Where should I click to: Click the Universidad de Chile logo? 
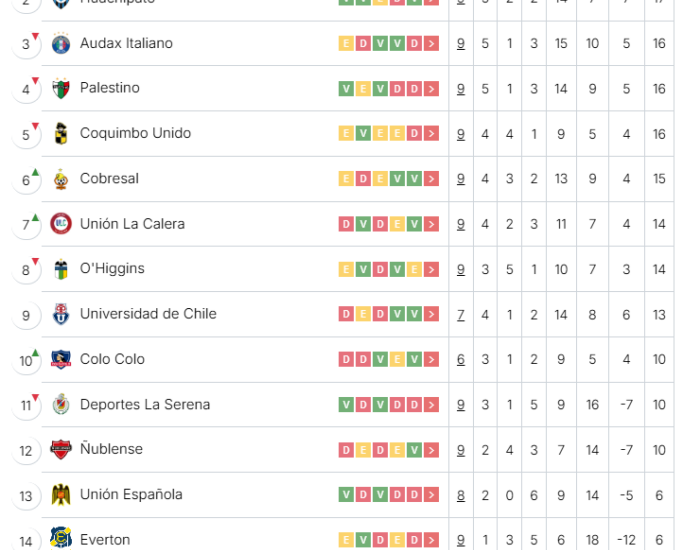(x=61, y=314)
